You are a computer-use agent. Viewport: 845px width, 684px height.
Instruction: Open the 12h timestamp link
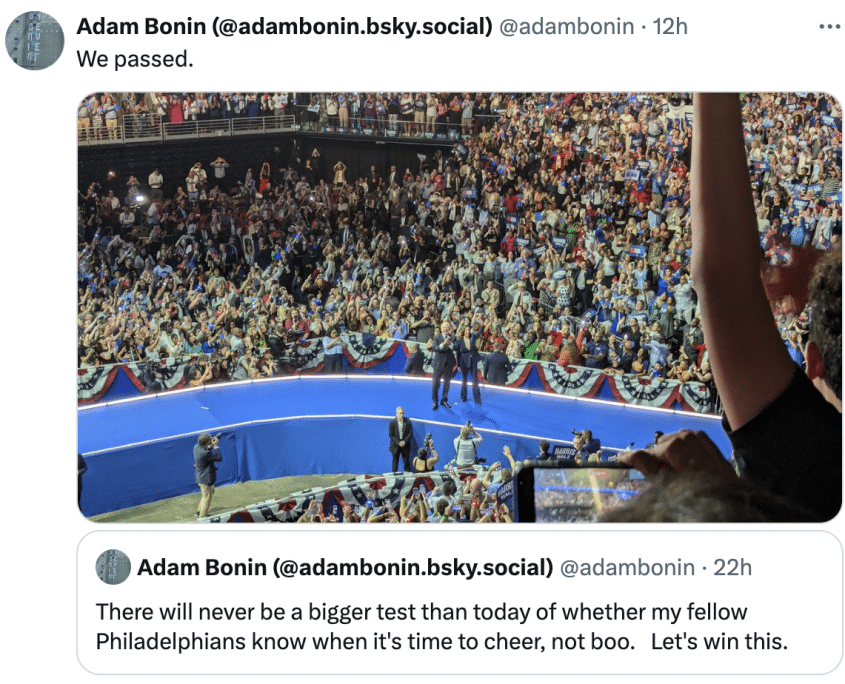click(x=670, y=26)
